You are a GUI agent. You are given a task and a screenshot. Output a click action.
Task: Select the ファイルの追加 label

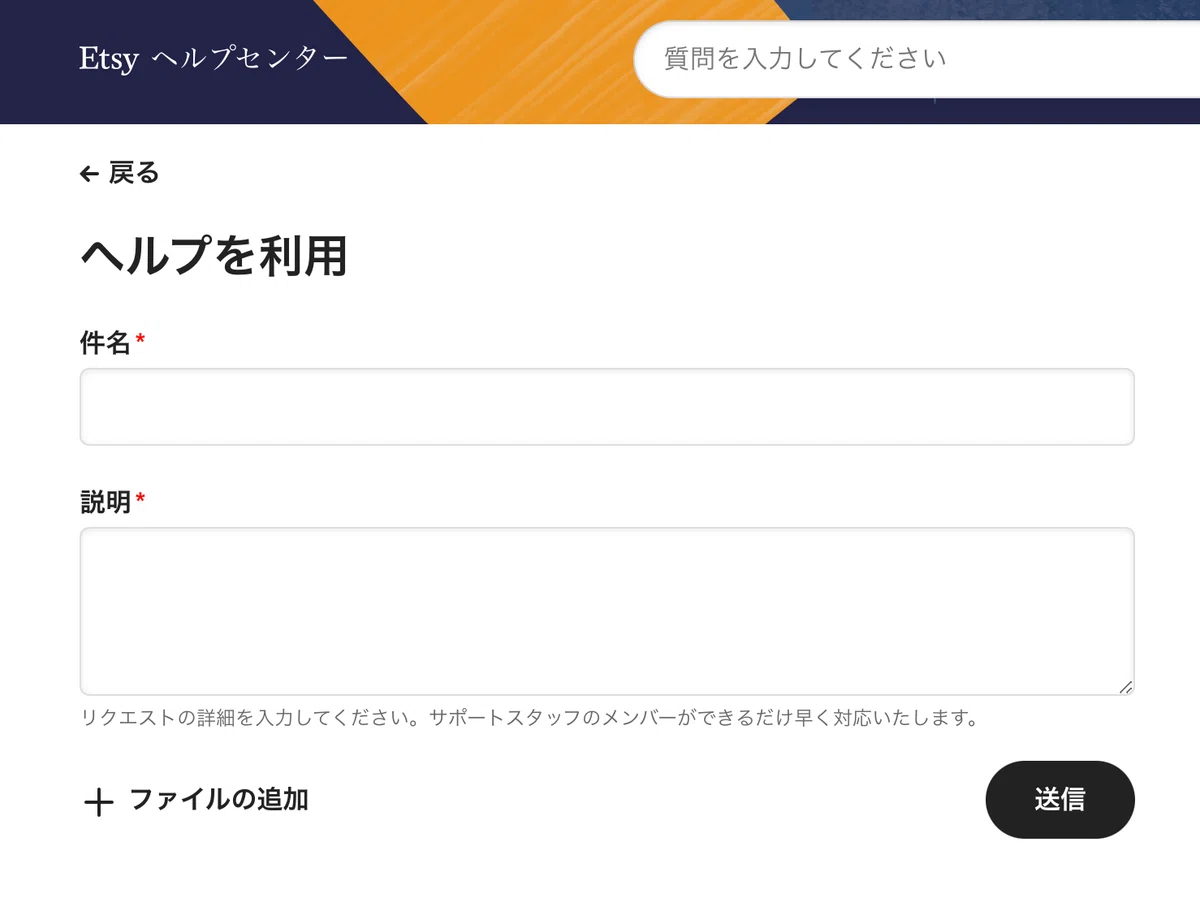(x=219, y=800)
